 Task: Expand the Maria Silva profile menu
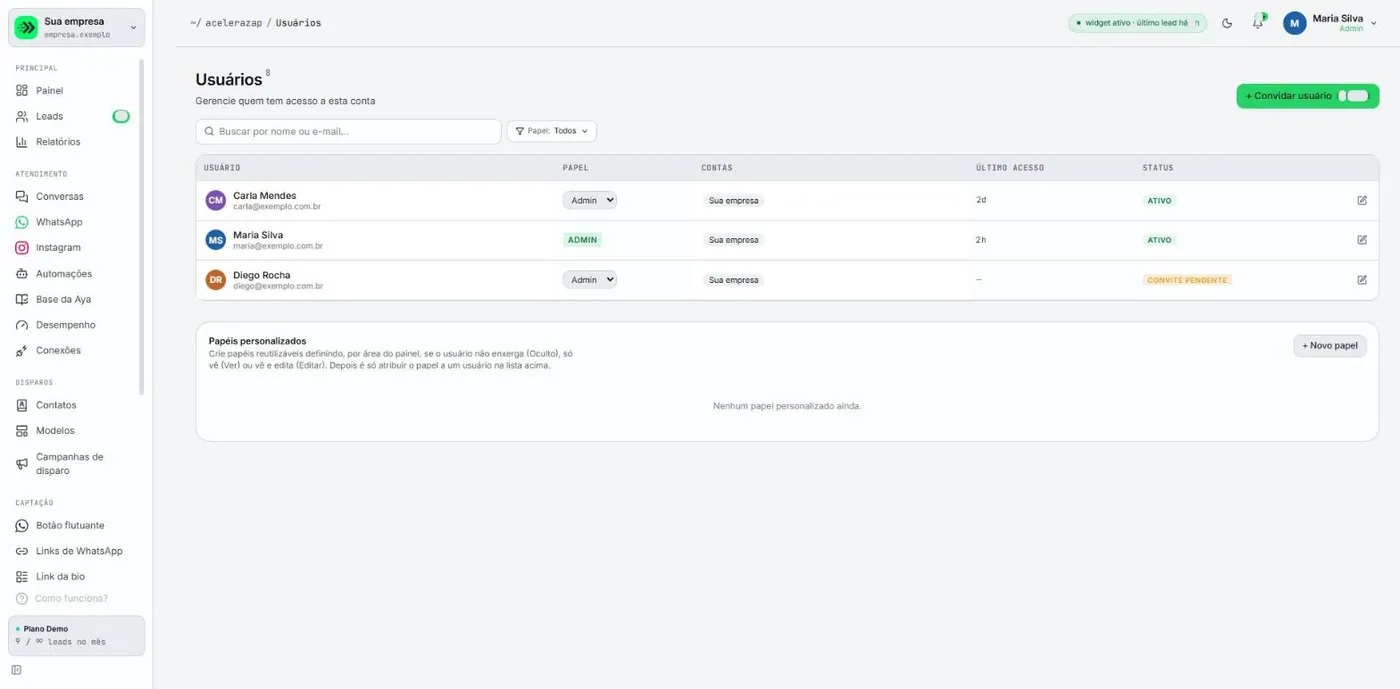pyautogui.click(x=1330, y=23)
